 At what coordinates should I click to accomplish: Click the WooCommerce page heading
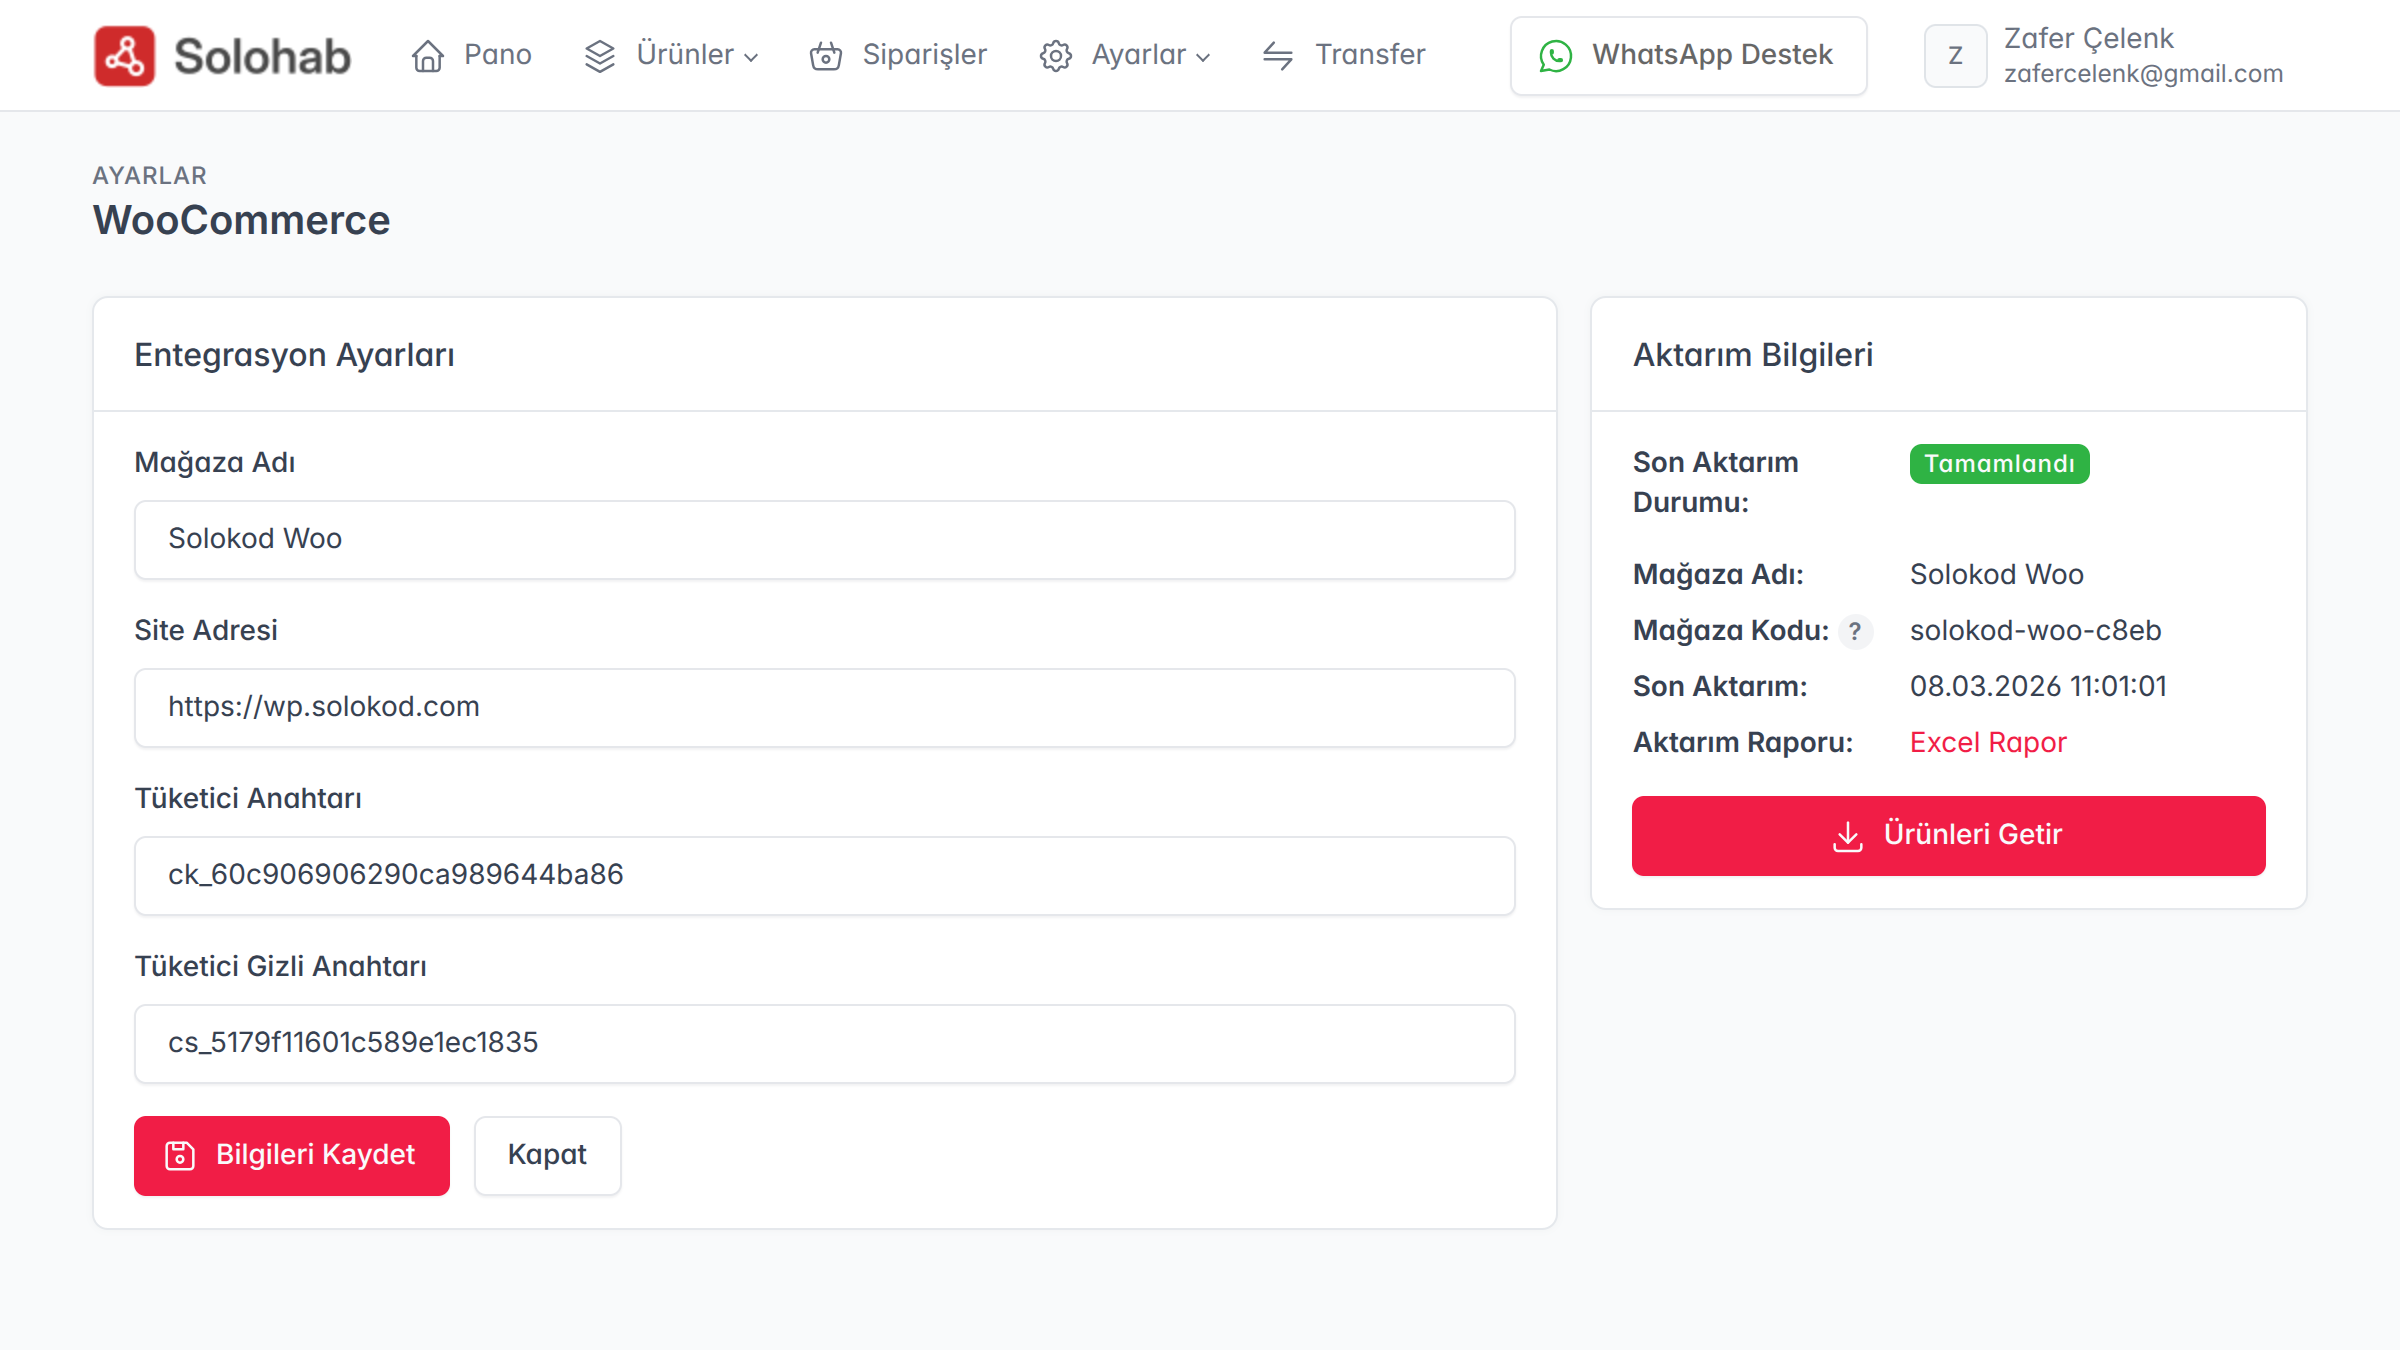(242, 220)
